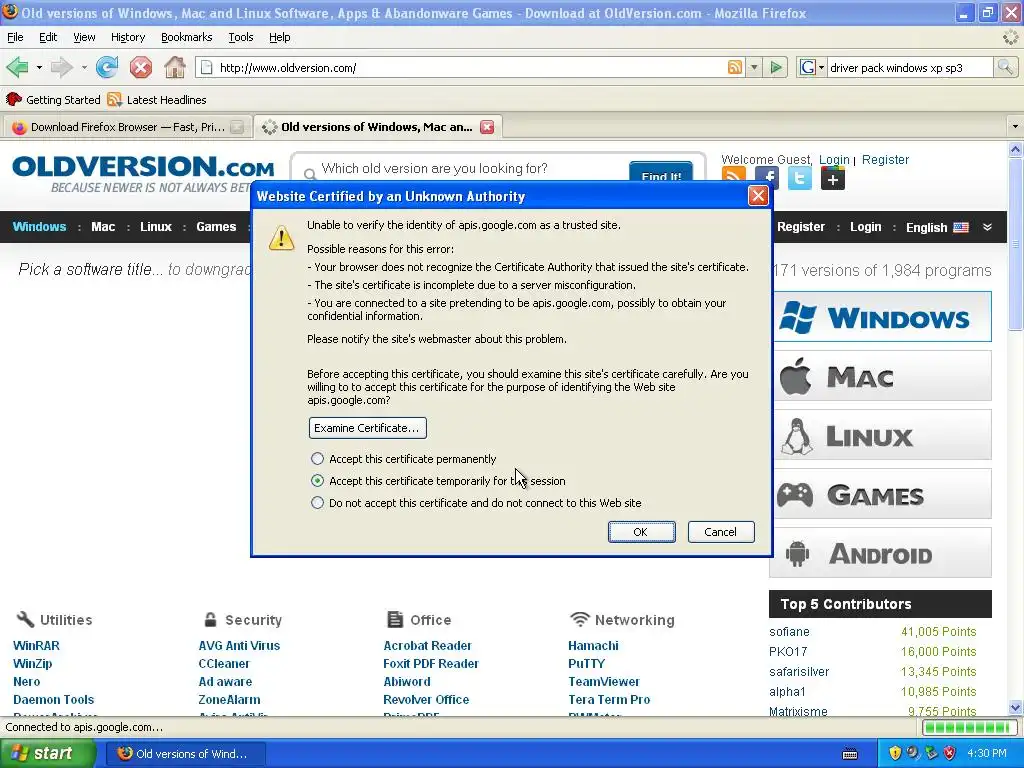
Task: Open the Forward button history dropdown arrow
Action: (x=84, y=67)
